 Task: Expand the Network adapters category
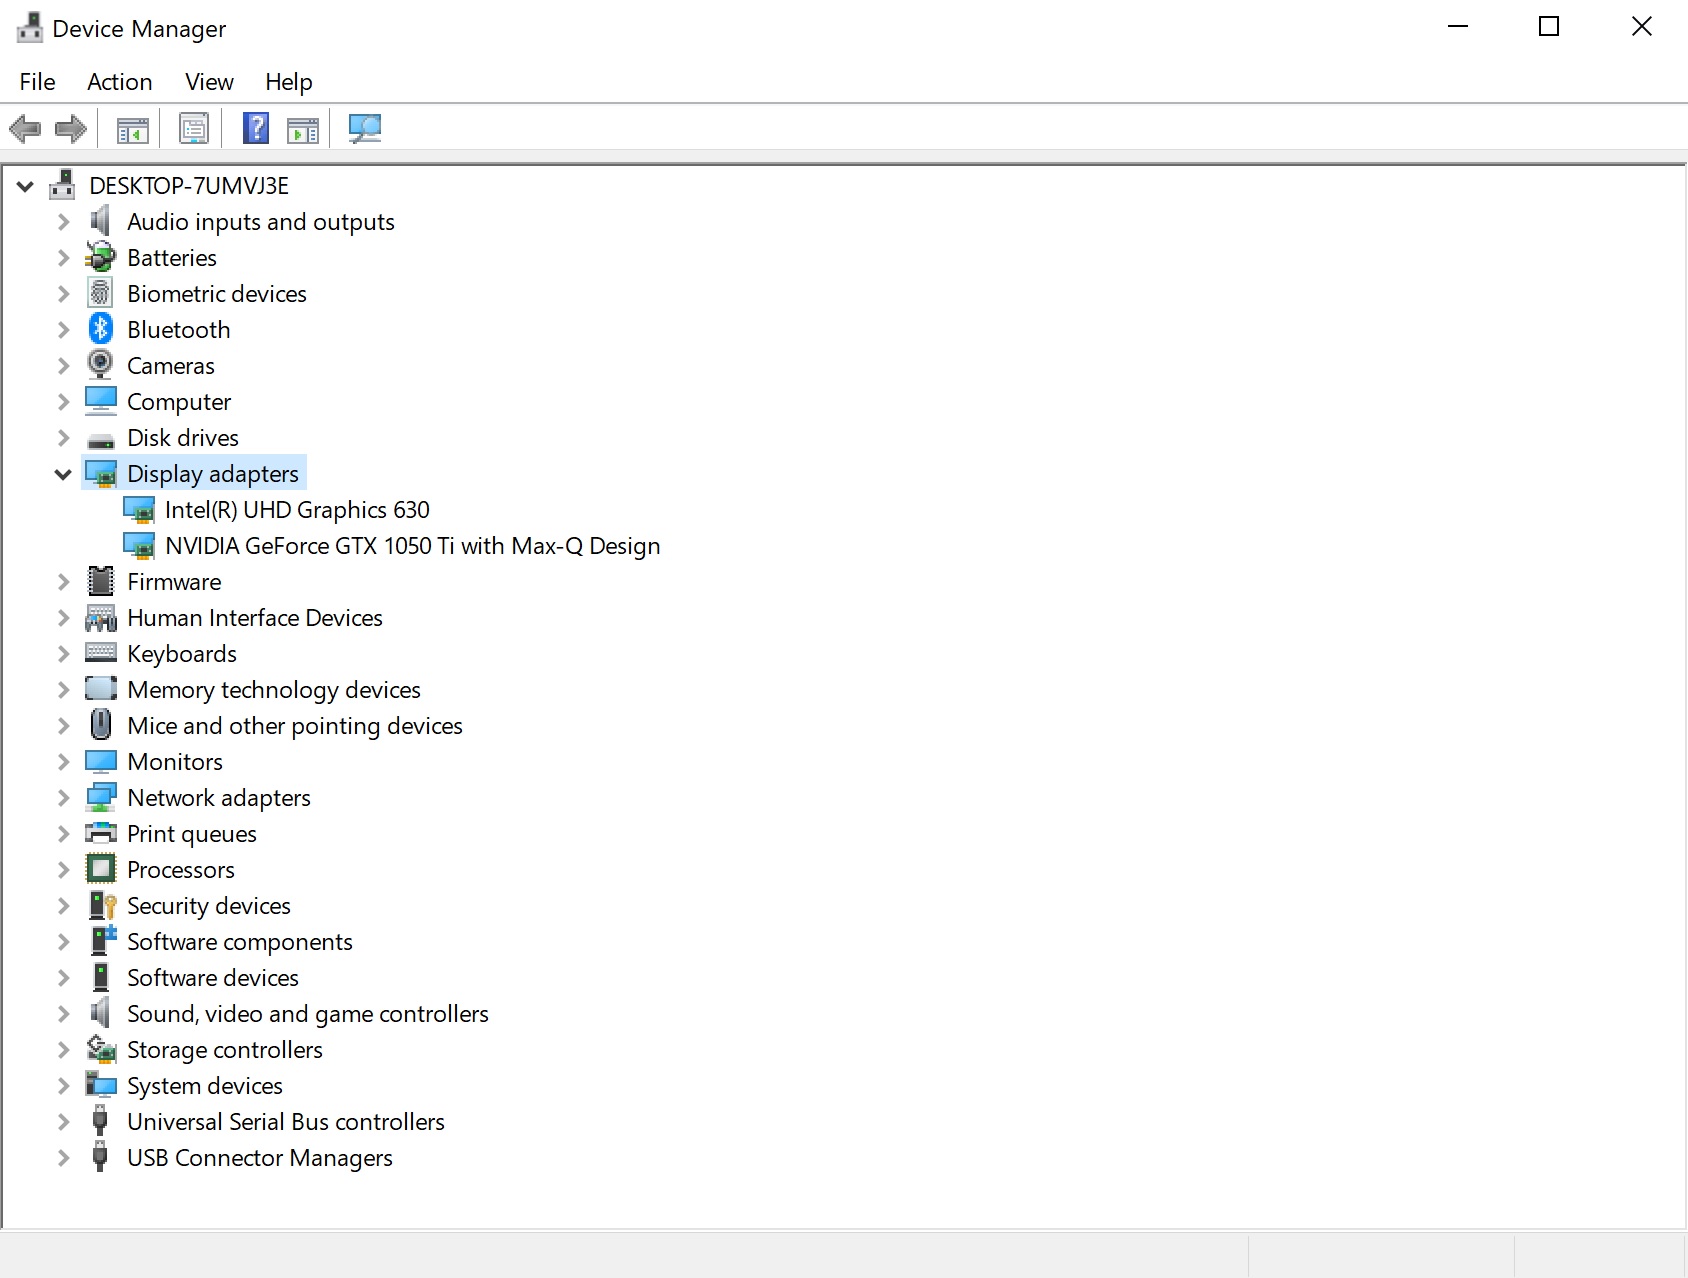pos(63,798)
